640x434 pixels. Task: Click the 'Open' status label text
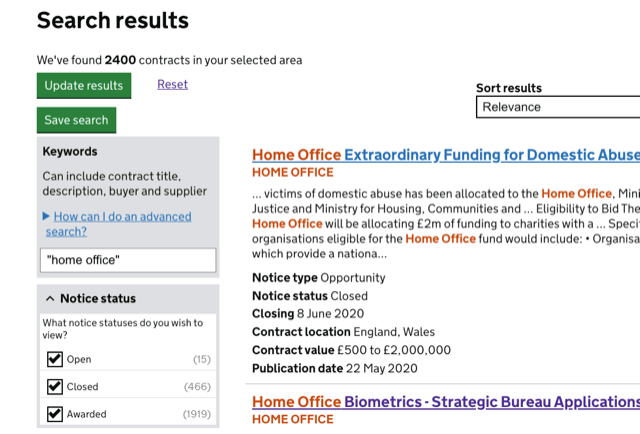[79, 360]
